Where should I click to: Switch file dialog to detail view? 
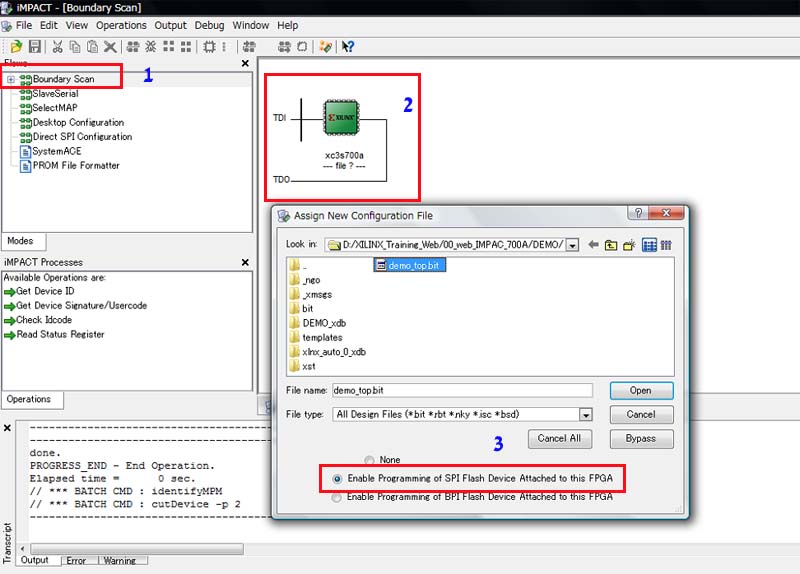tap(666, 245)
